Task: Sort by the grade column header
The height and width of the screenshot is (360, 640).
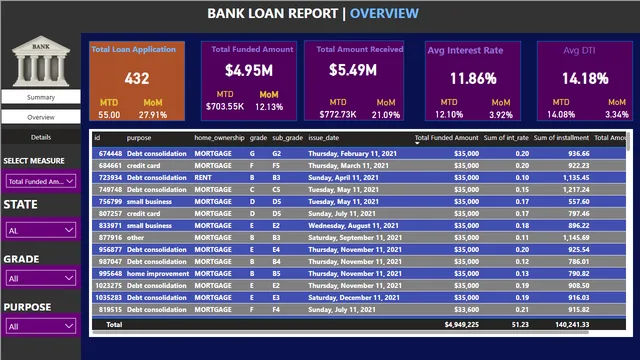Action: [x=258, y=138]
